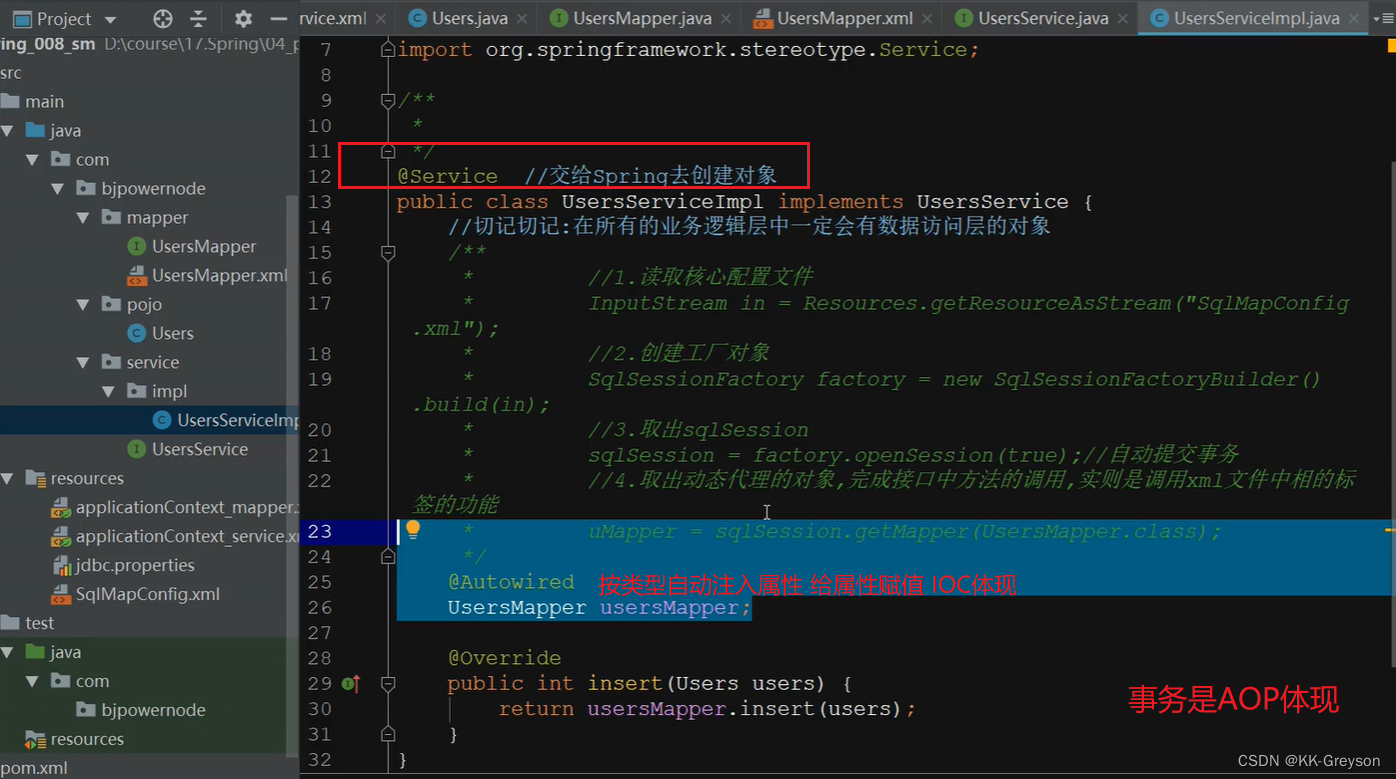Image resolution: width=1396 pixels, height=779 pixels.
Task: Select Users class in pojo
Action: (x=172, y=334)
